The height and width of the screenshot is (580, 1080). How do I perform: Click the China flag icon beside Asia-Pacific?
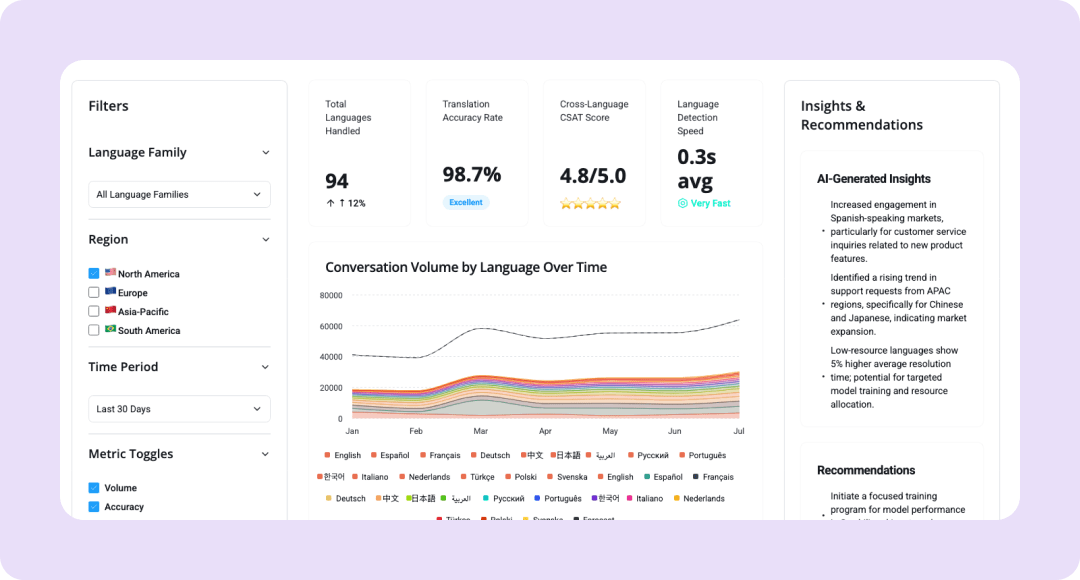pos(110,311)
